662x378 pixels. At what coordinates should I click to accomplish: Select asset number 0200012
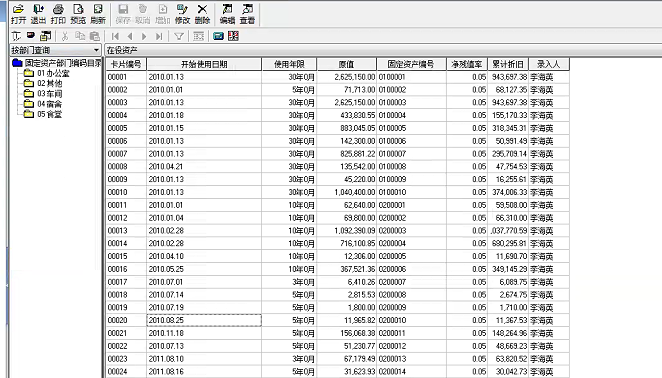click(x=411, y=346)
